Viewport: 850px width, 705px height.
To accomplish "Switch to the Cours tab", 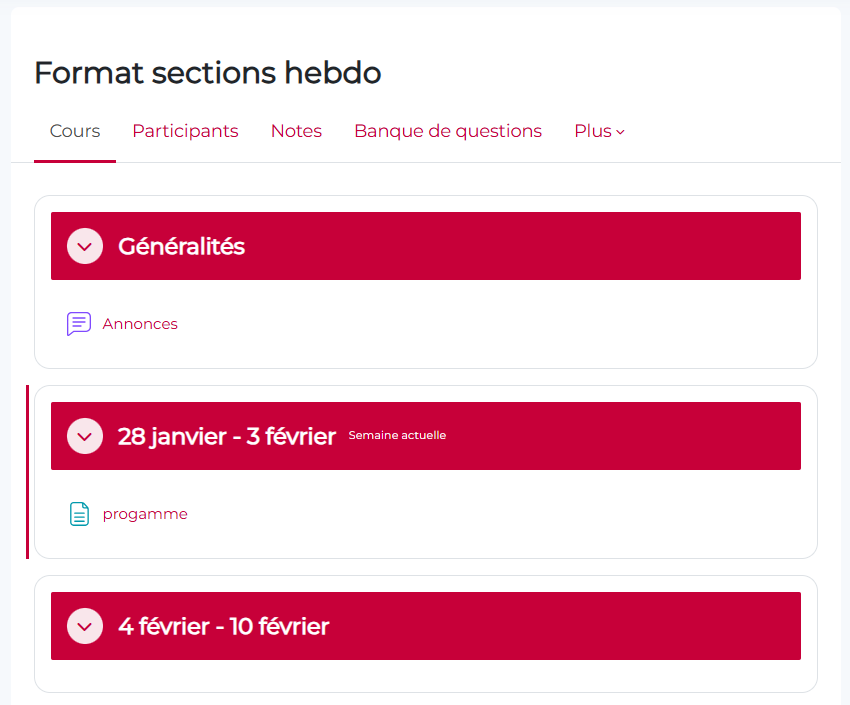I will click(75, 131).
